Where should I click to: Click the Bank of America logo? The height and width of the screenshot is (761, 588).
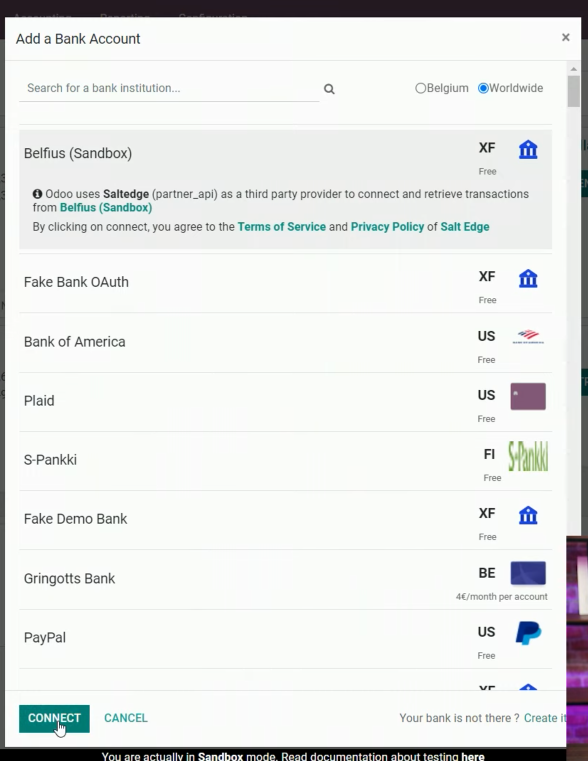(x=528, y=336)
